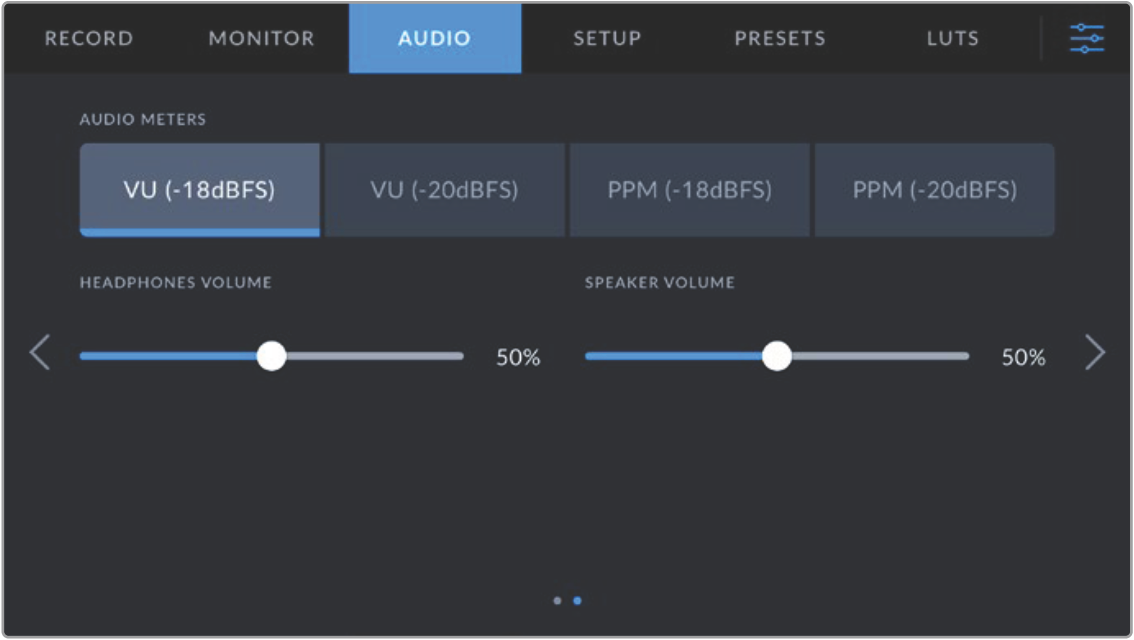This screenshot has width=1134, height=640.
Task: Click the headphones volume slider handle
Action: coord(271,356)
